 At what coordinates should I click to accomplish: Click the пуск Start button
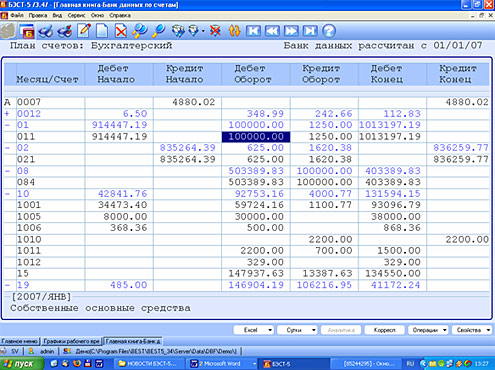click(20, 364)
